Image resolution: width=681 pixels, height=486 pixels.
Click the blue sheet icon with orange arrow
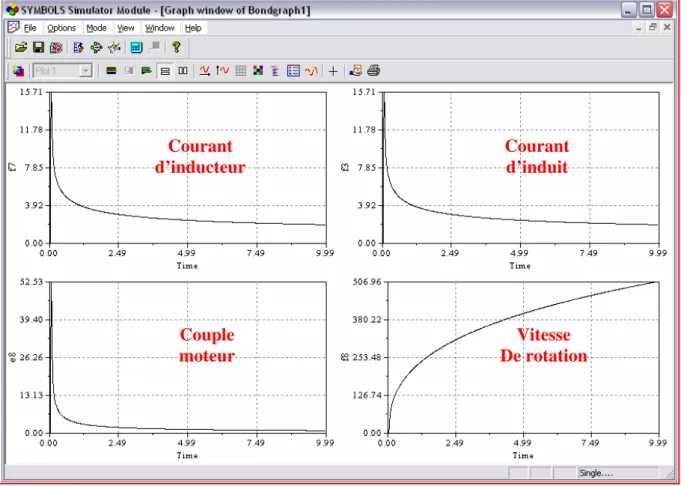click(79, 47)
